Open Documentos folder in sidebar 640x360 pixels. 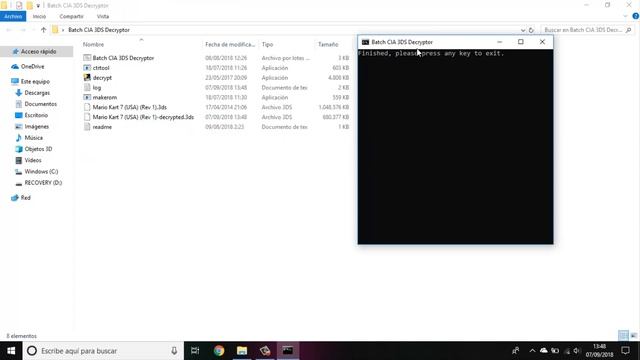40,104
